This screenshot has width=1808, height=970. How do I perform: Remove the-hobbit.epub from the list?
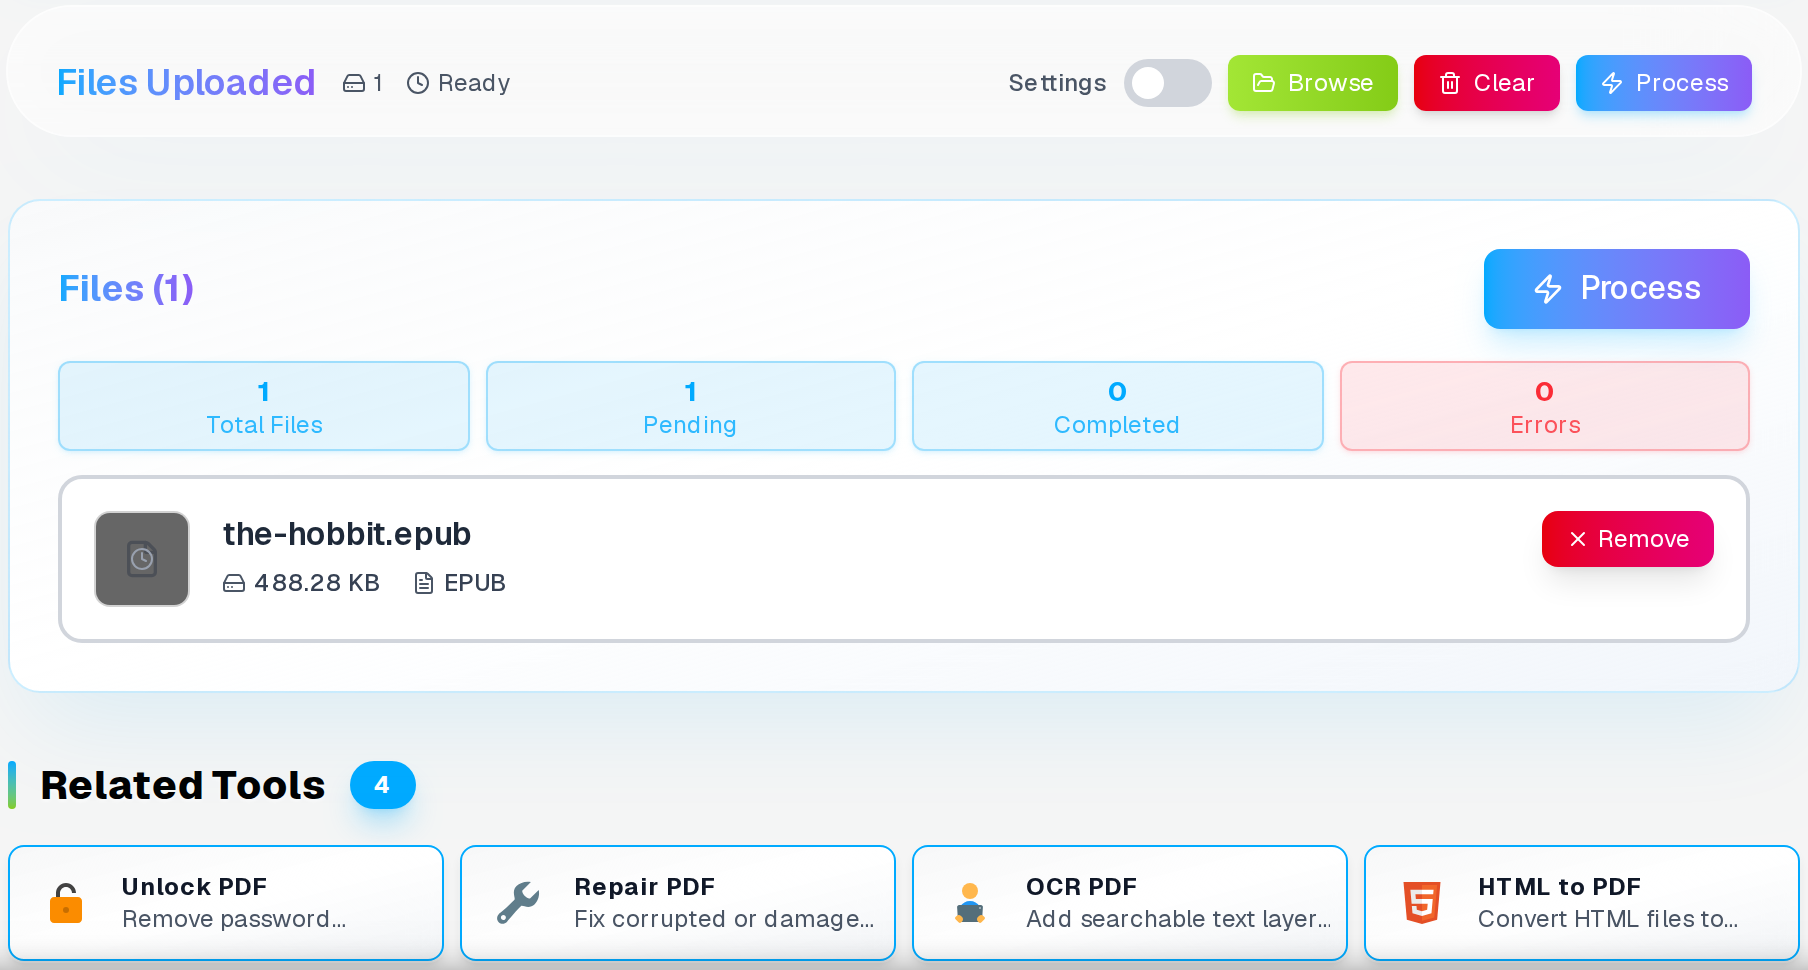[x=1627, y=539]
